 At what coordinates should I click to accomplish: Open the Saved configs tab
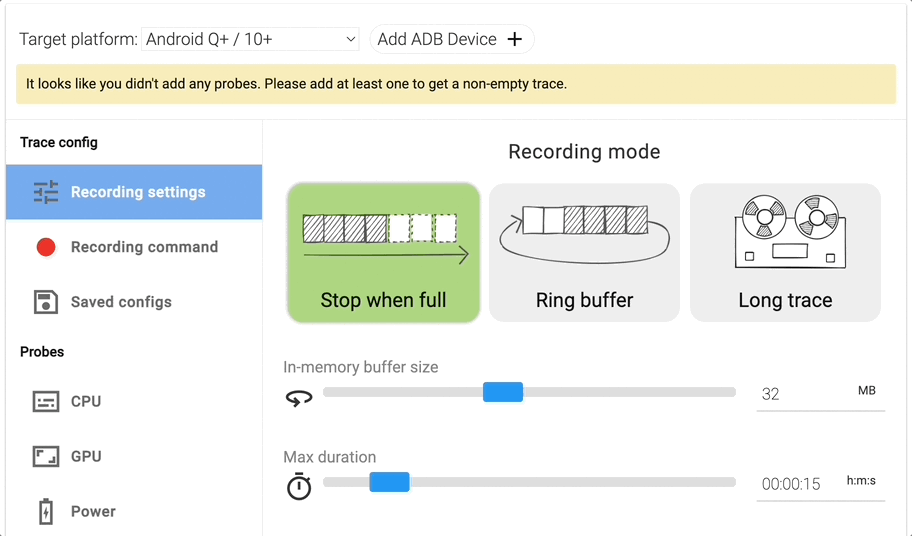click(x=121, y=302)
